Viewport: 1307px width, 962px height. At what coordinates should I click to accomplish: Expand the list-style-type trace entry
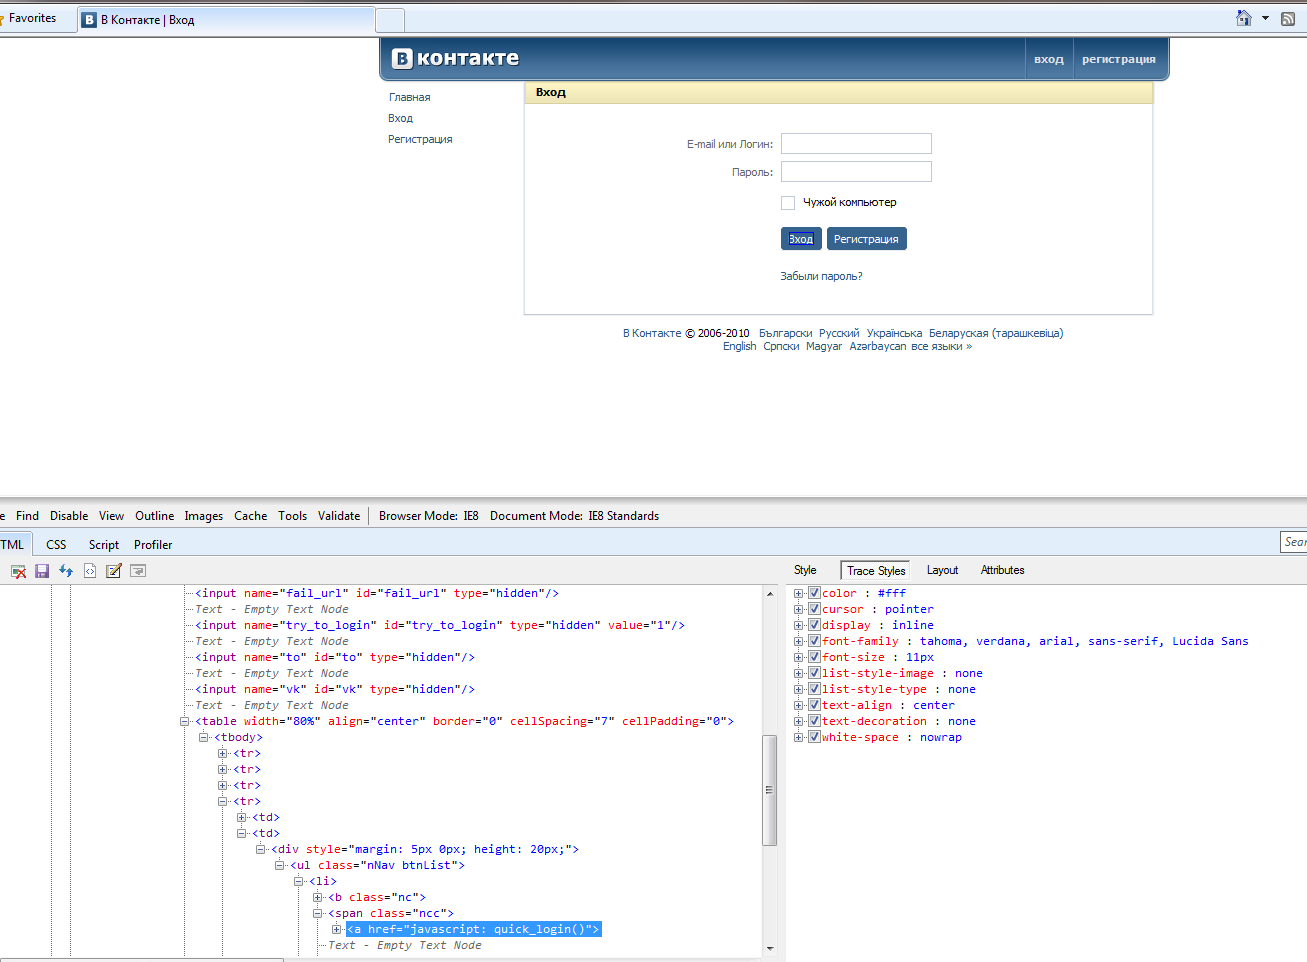click(799, 689)
